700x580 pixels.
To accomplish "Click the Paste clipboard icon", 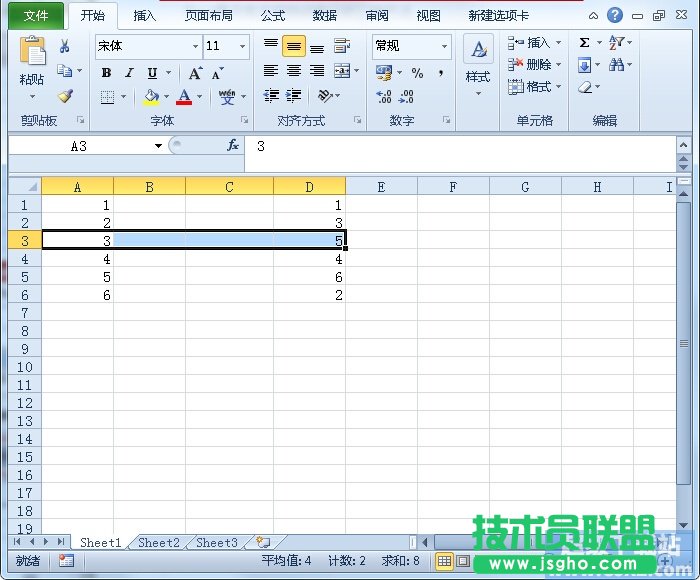I will click(x=32, y=50).
